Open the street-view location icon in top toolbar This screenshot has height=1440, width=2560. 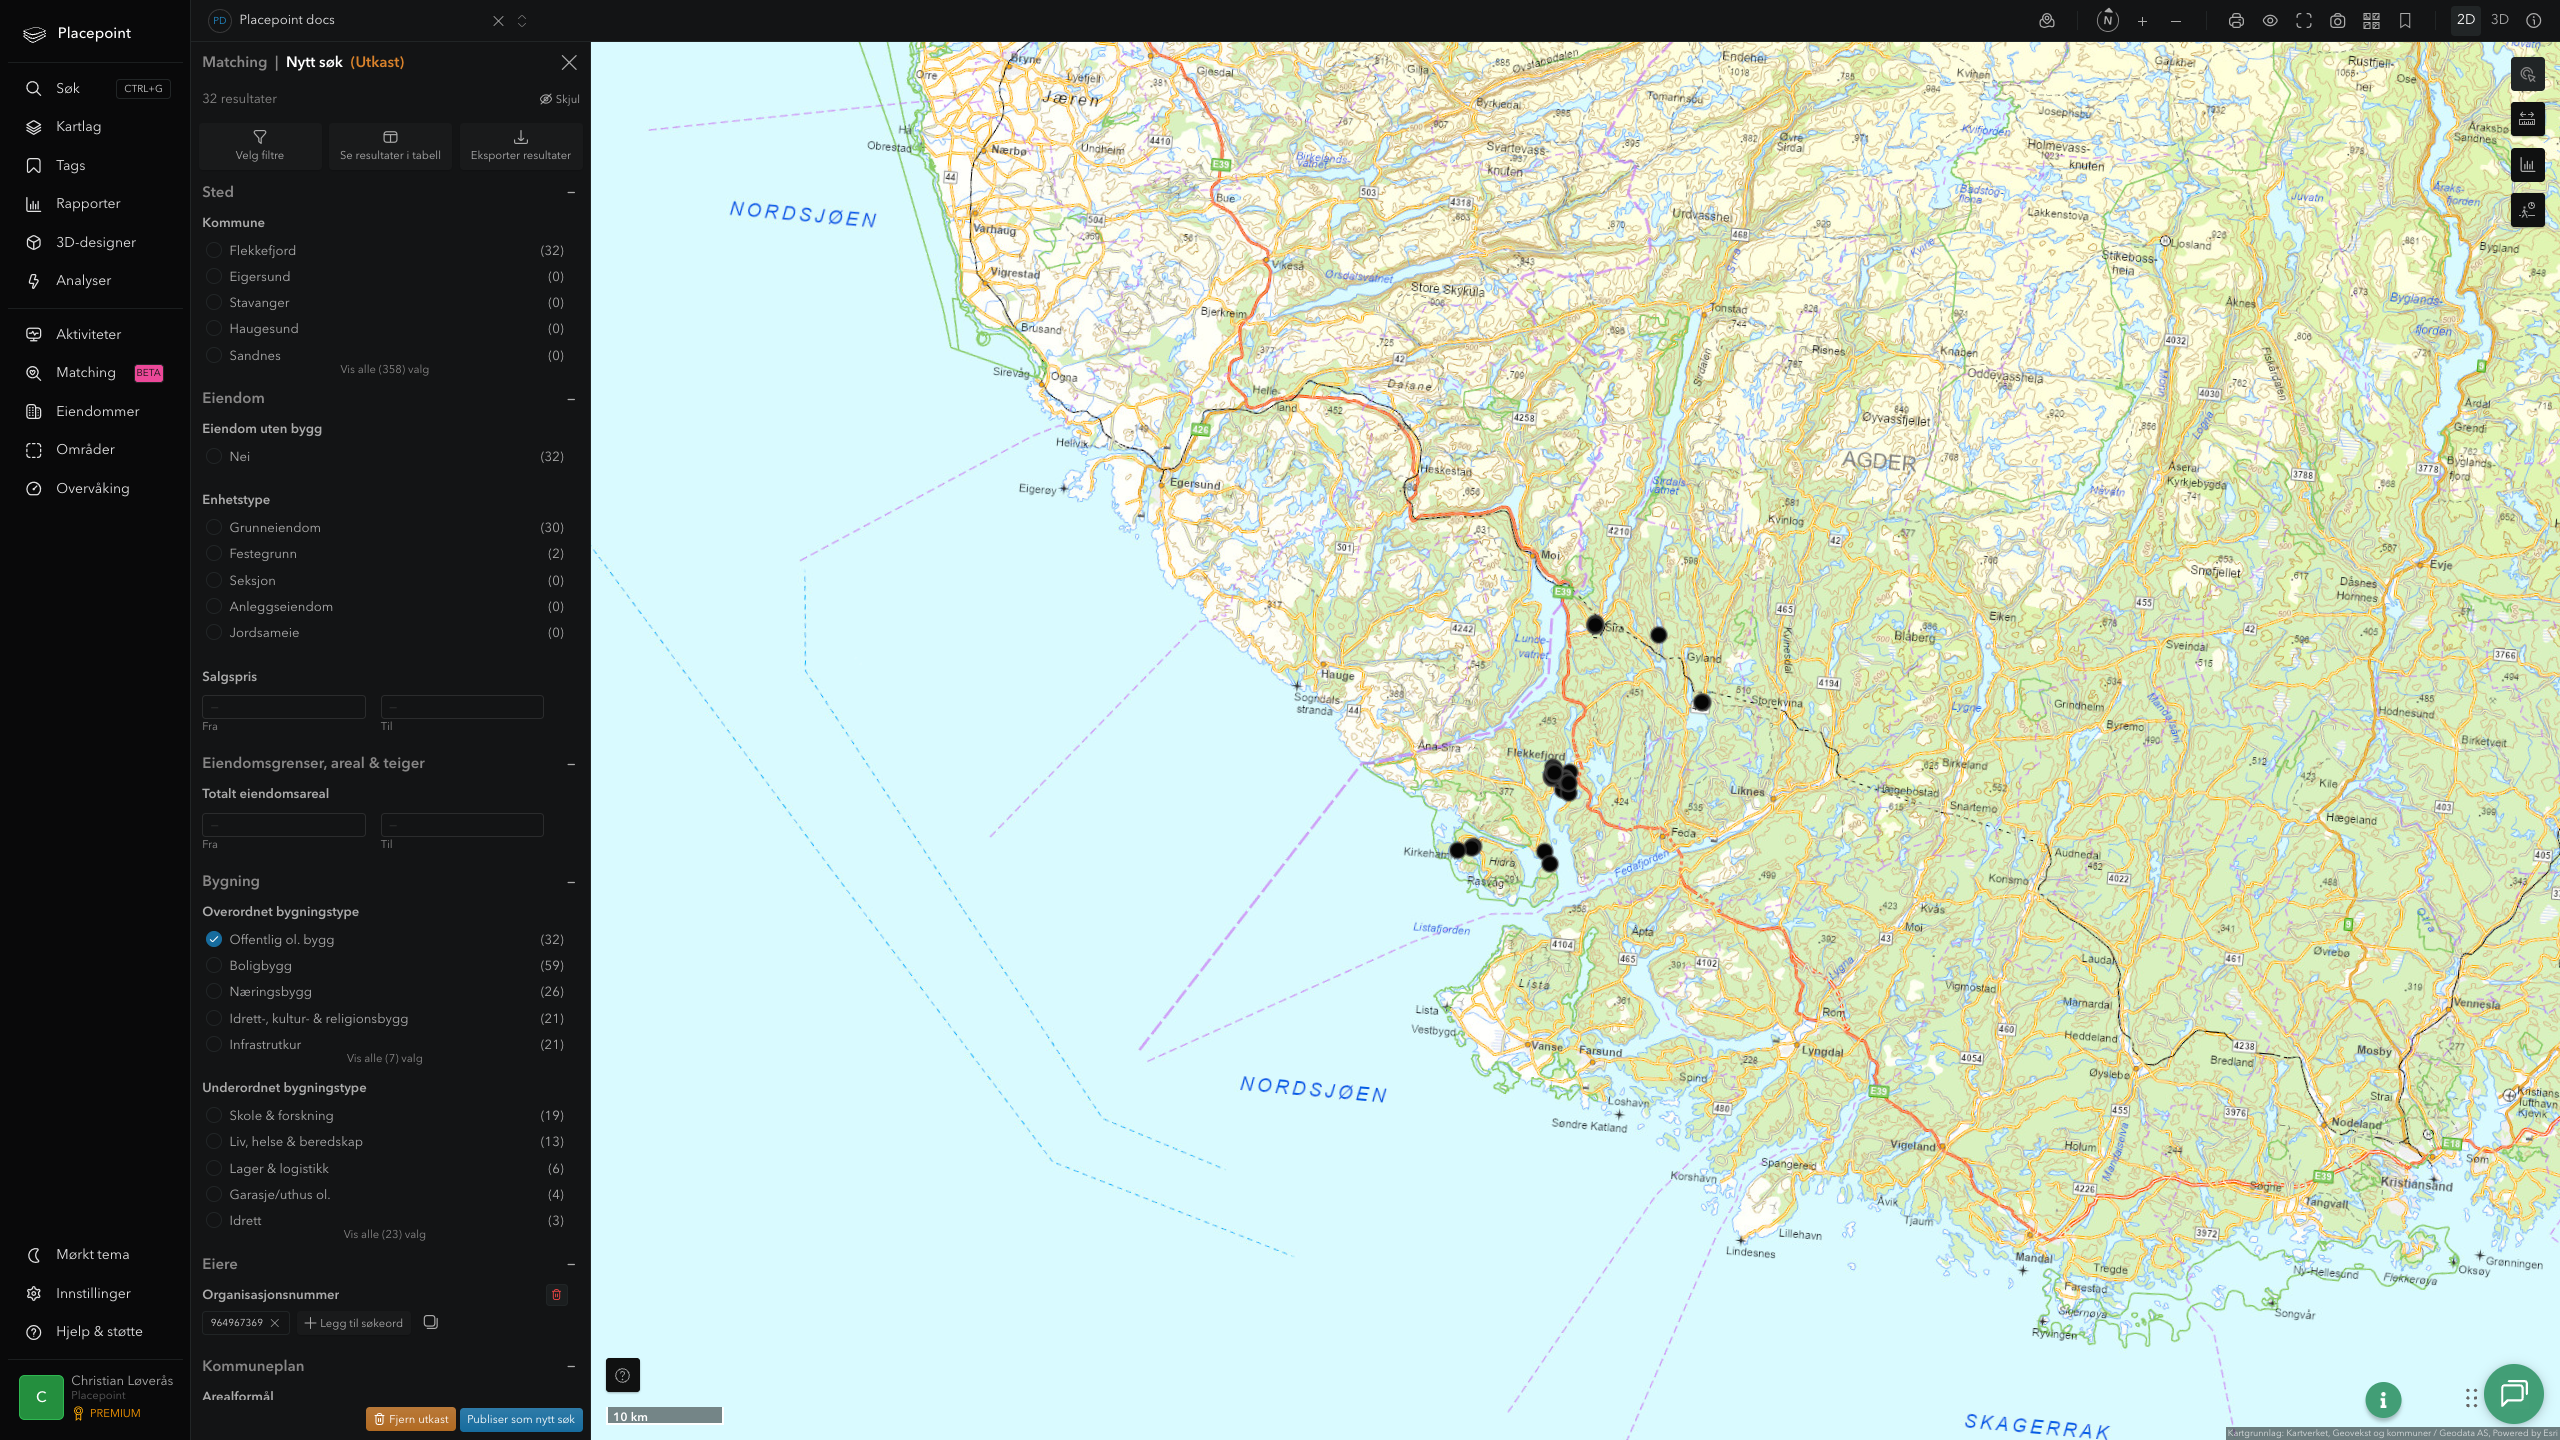click(x=2047, y=20)
